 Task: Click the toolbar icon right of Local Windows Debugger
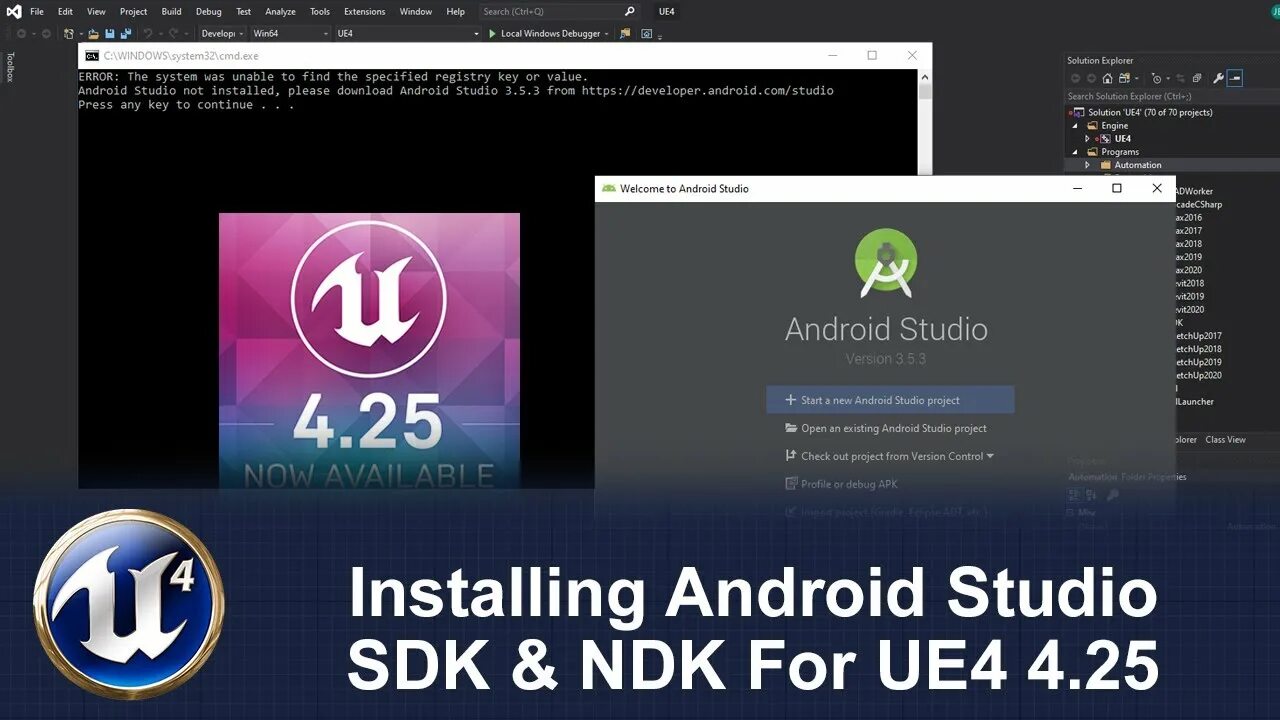coord(625,33)
